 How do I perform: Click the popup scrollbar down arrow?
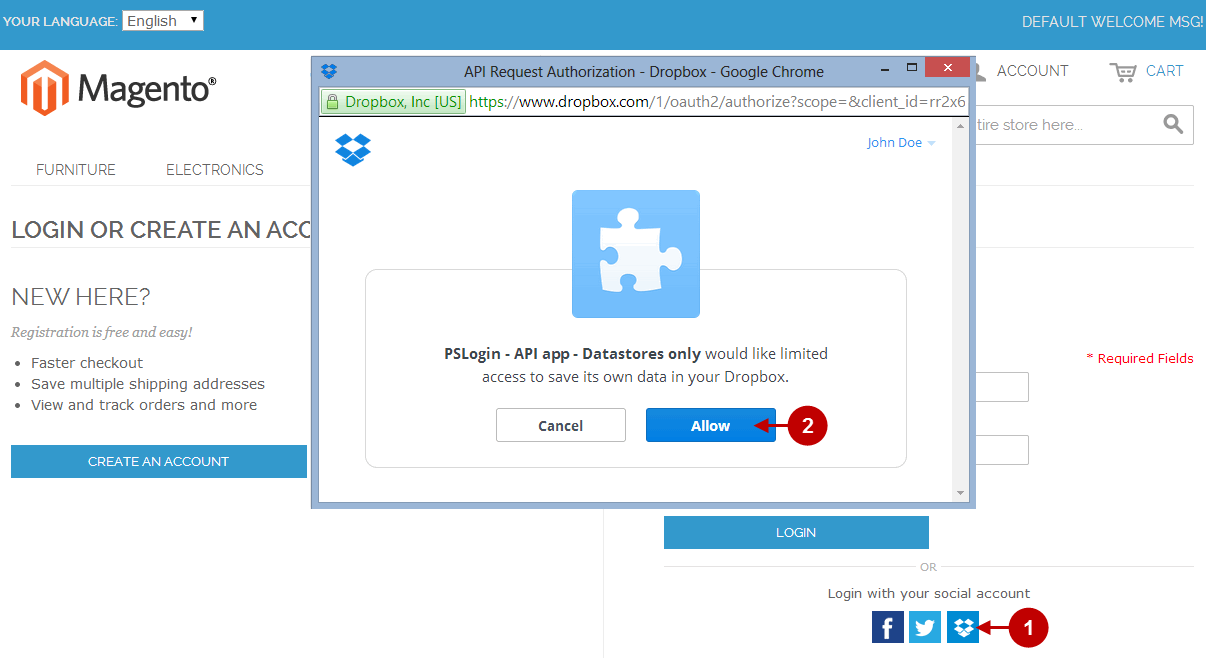point(961,493)
